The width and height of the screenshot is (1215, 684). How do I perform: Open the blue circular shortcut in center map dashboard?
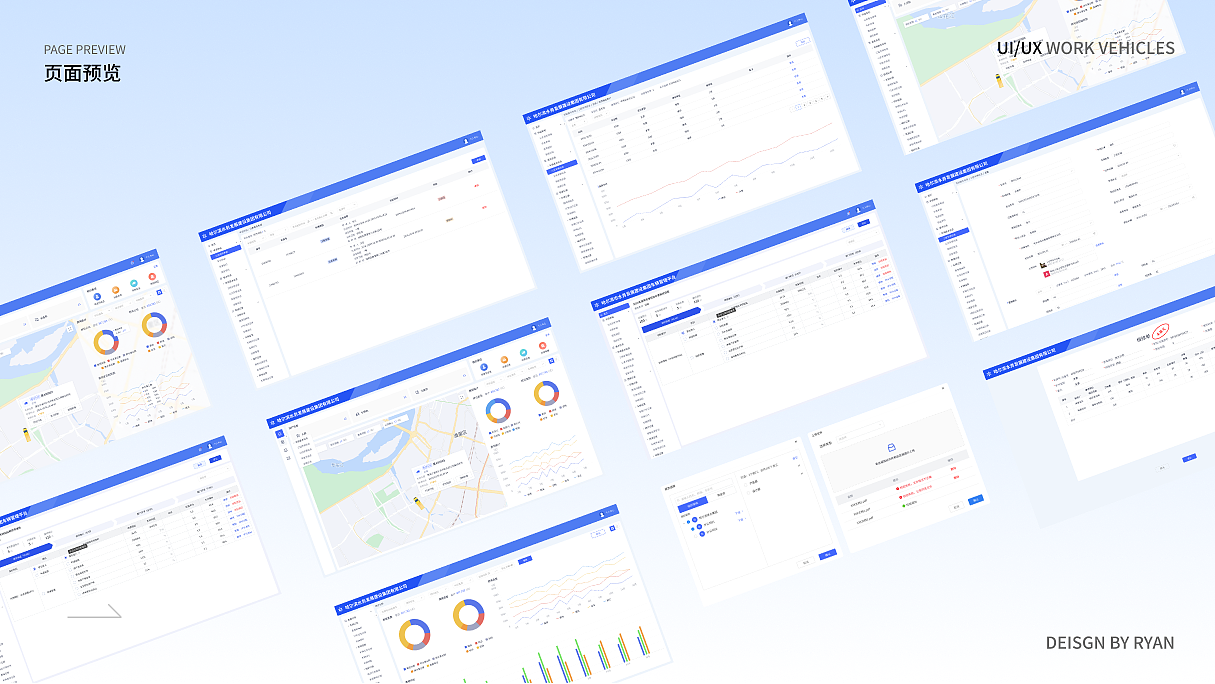[x=484, y=367]
